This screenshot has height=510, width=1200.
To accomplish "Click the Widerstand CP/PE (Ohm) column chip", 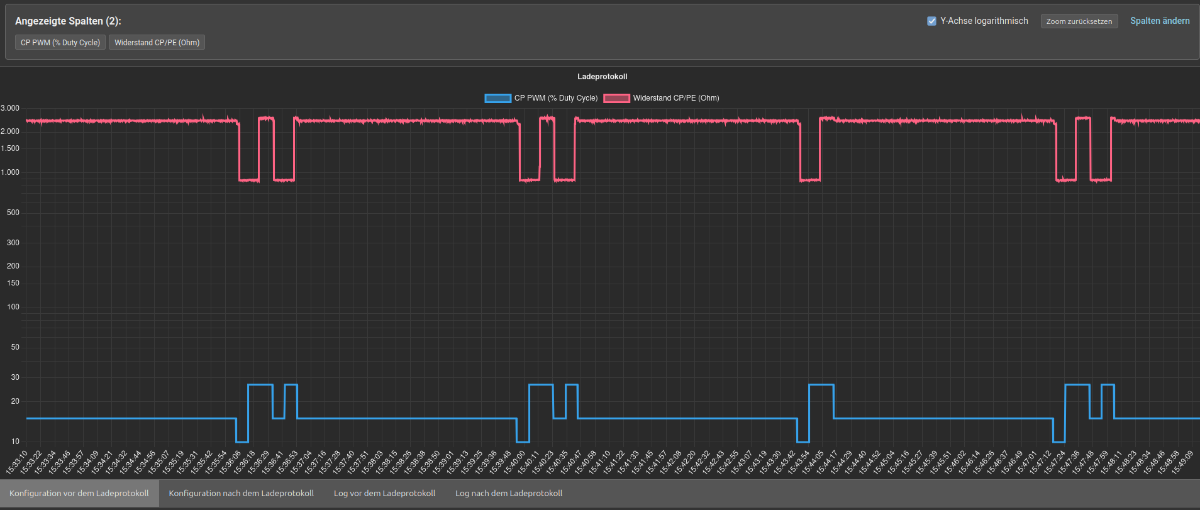I will pos(157,43).
